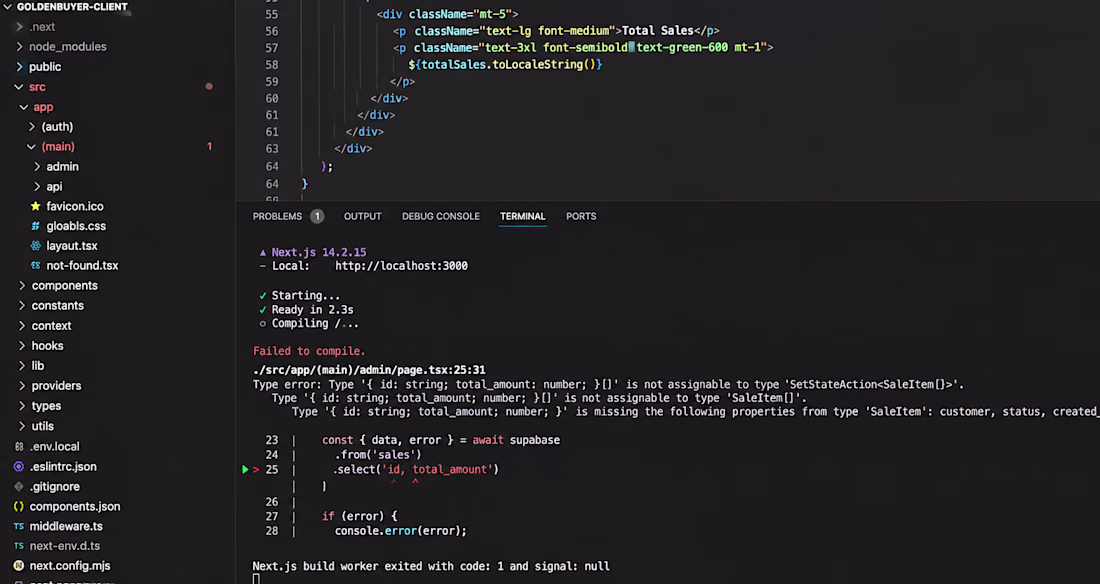Click the not-found.tsx file icon
1100x584 pixels.
pyautogui.click(x=36, y=265)
